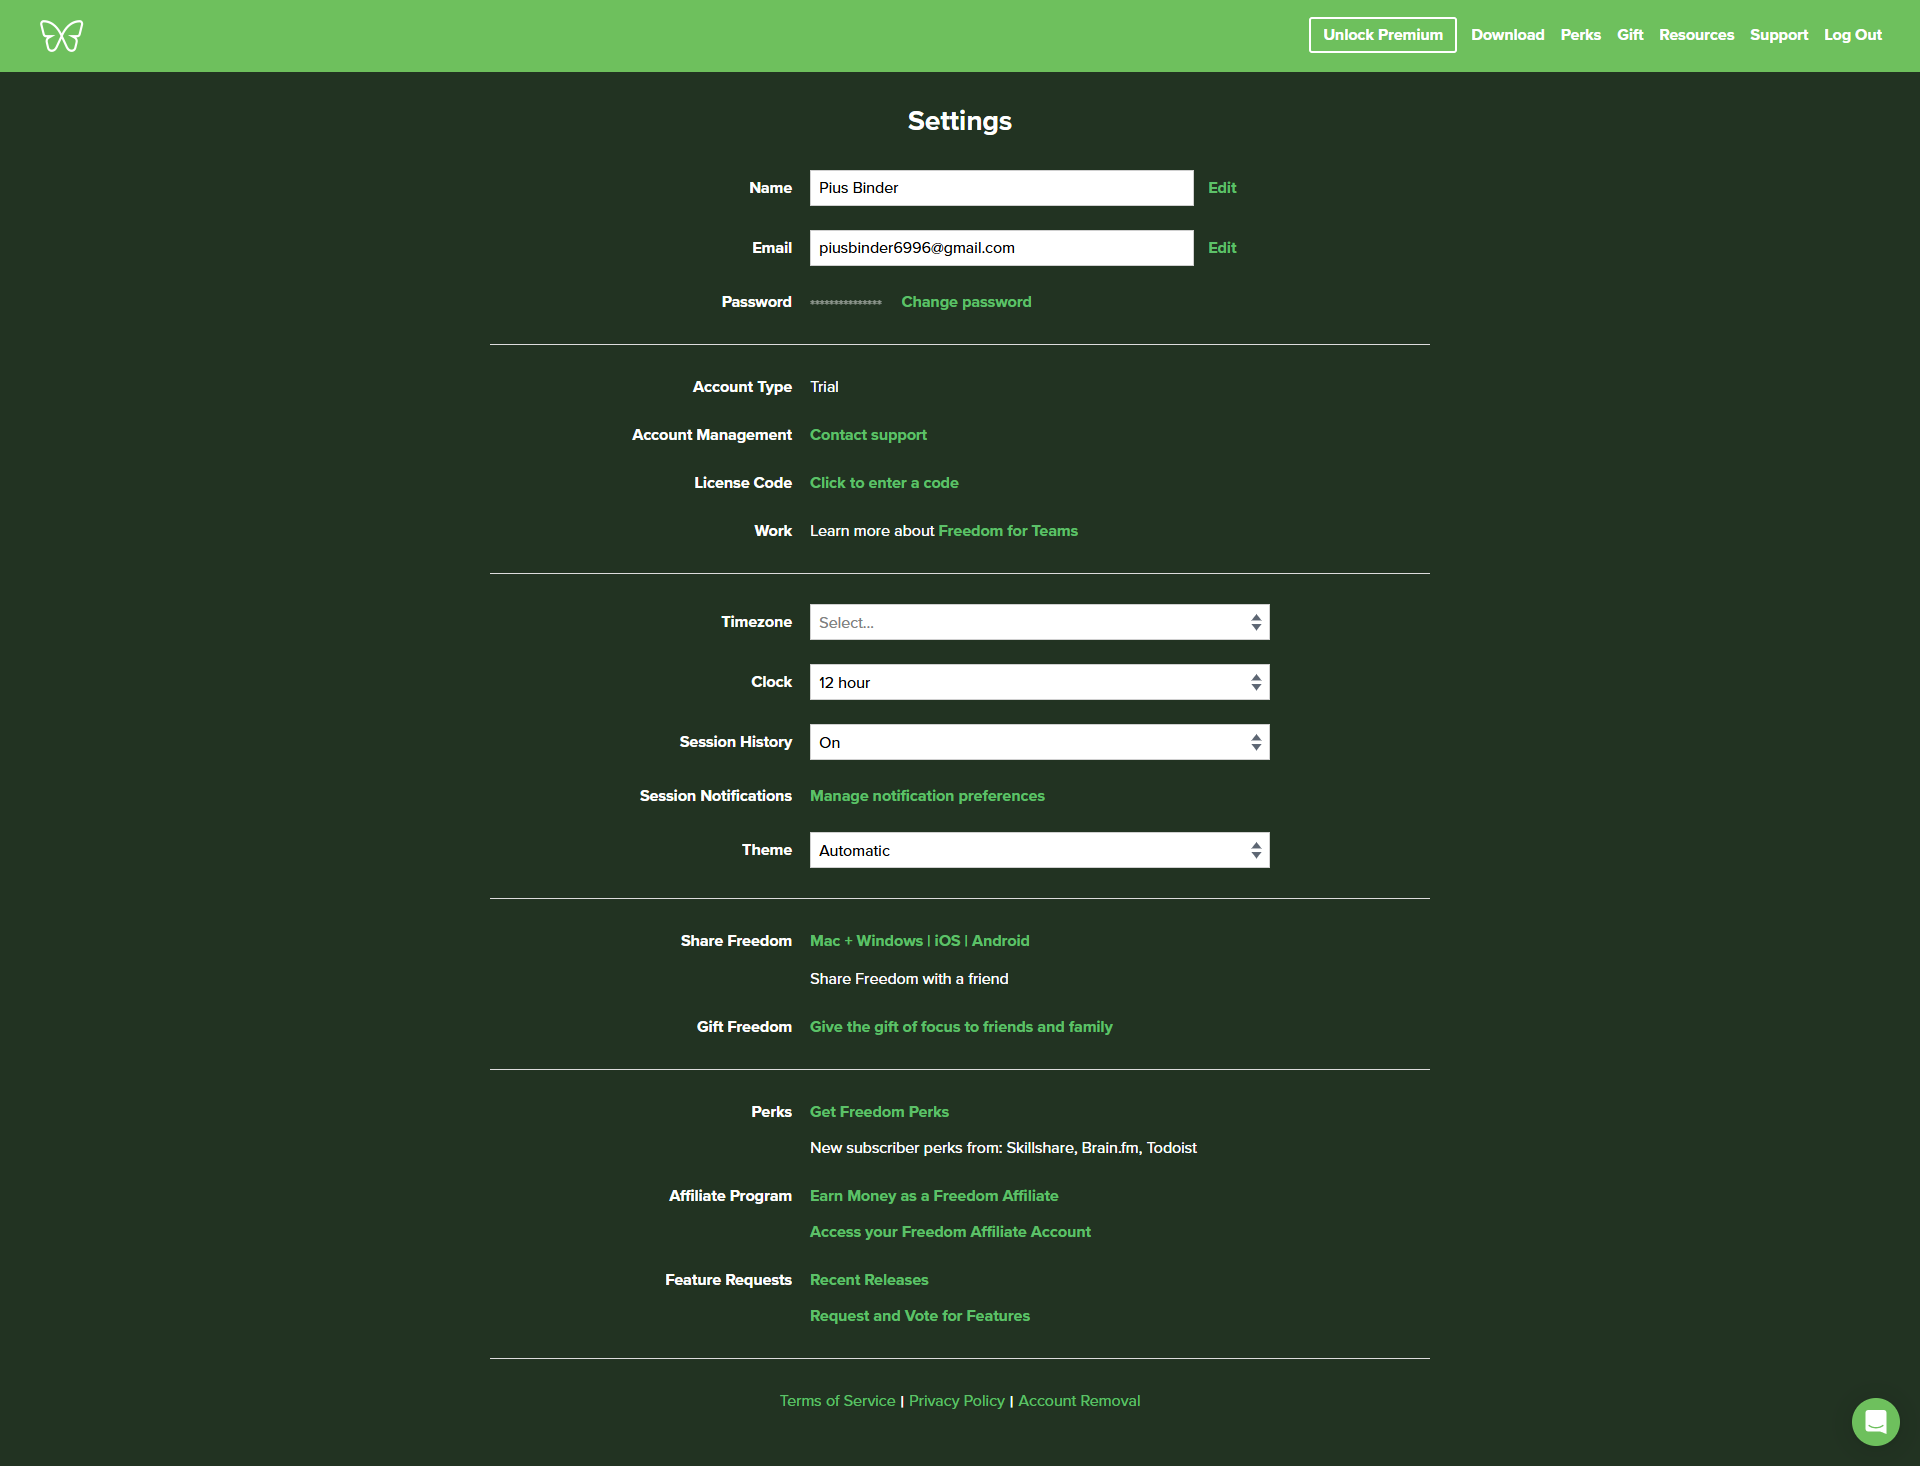Click Log Out in the header
1920x1466 pixels.
click(x=1853, y=35)
